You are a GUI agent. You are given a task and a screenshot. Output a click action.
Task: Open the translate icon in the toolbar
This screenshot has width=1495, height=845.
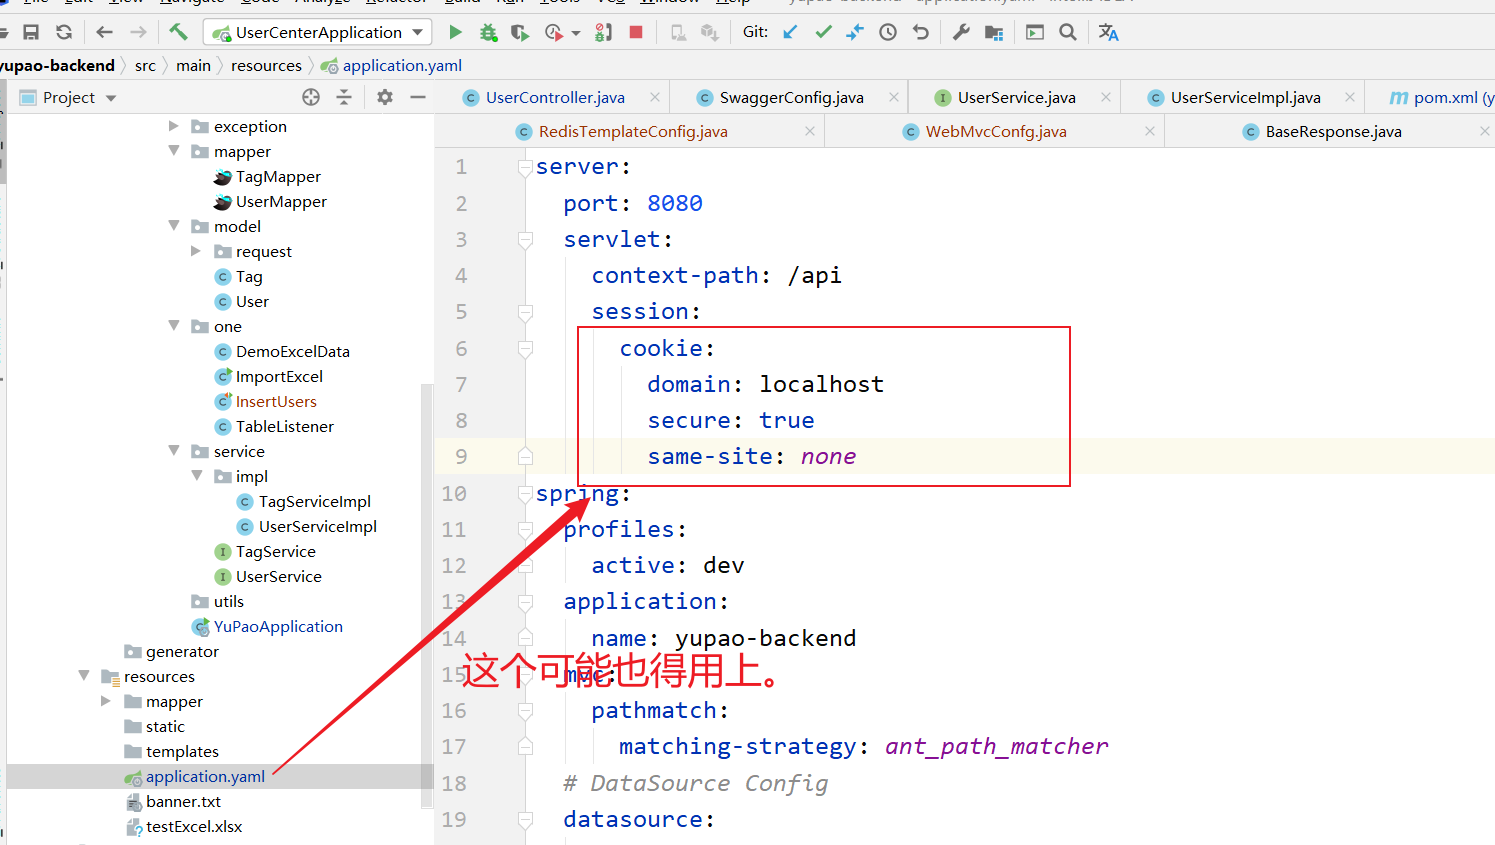(1108, 32)
